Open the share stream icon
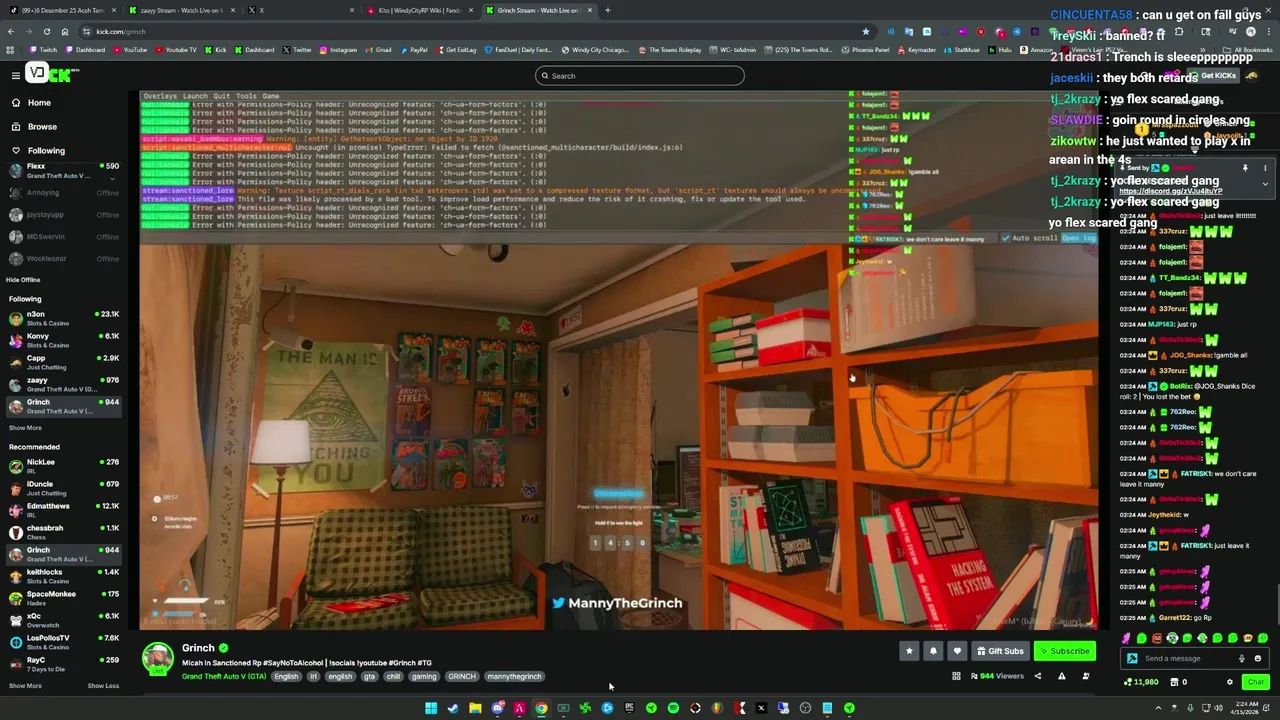Screen dimensions: 1280x720 tap(1037, 676)
